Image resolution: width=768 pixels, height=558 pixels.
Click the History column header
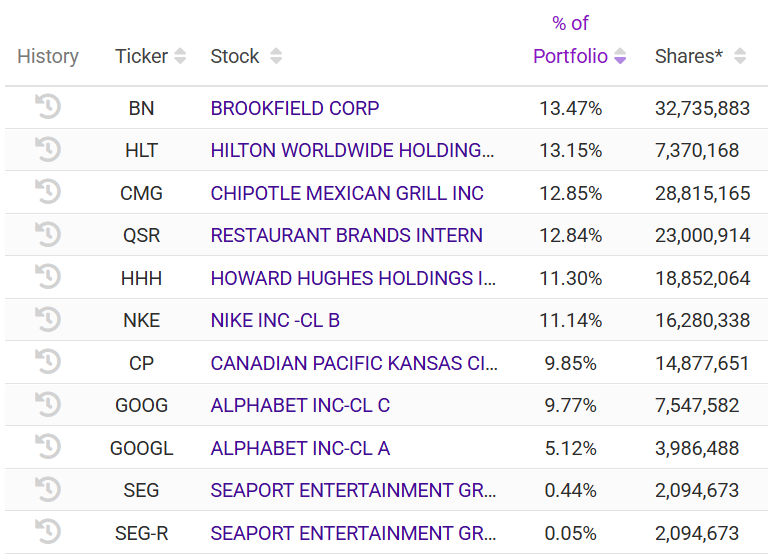tap(48, 56)
